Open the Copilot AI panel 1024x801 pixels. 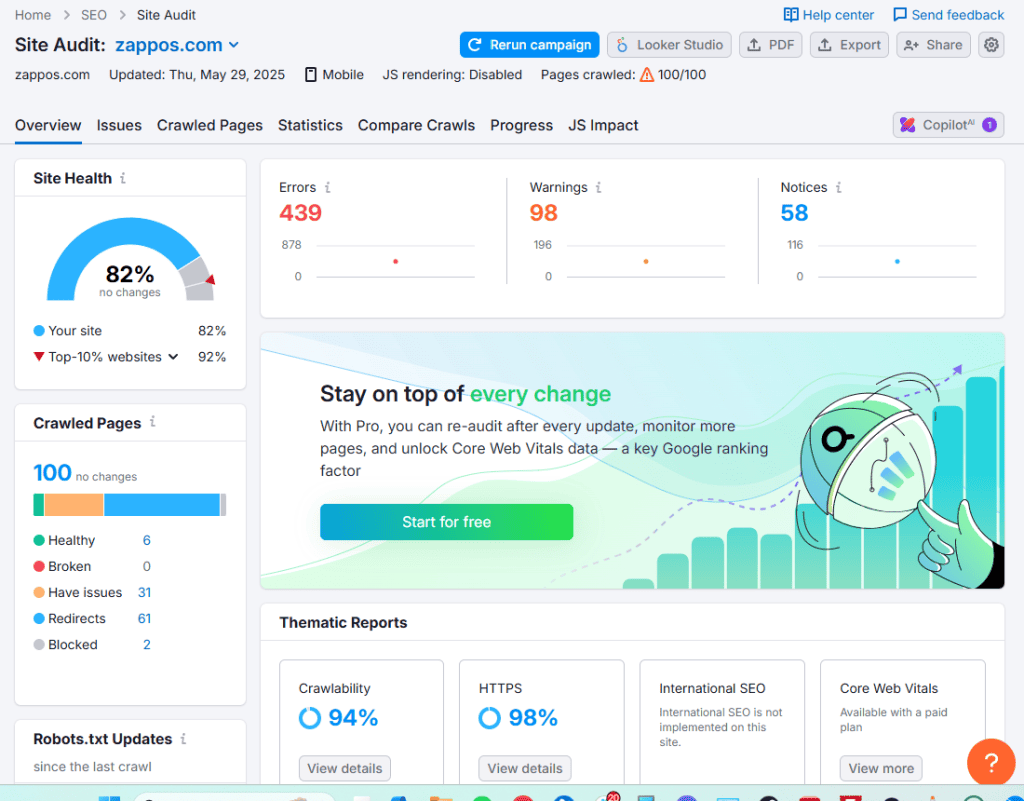pos(948,125)
